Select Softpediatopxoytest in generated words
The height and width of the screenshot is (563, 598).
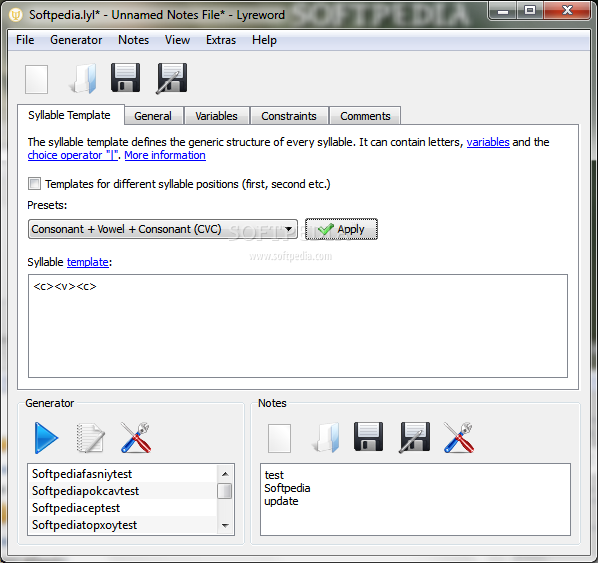(x=122, y=525)
